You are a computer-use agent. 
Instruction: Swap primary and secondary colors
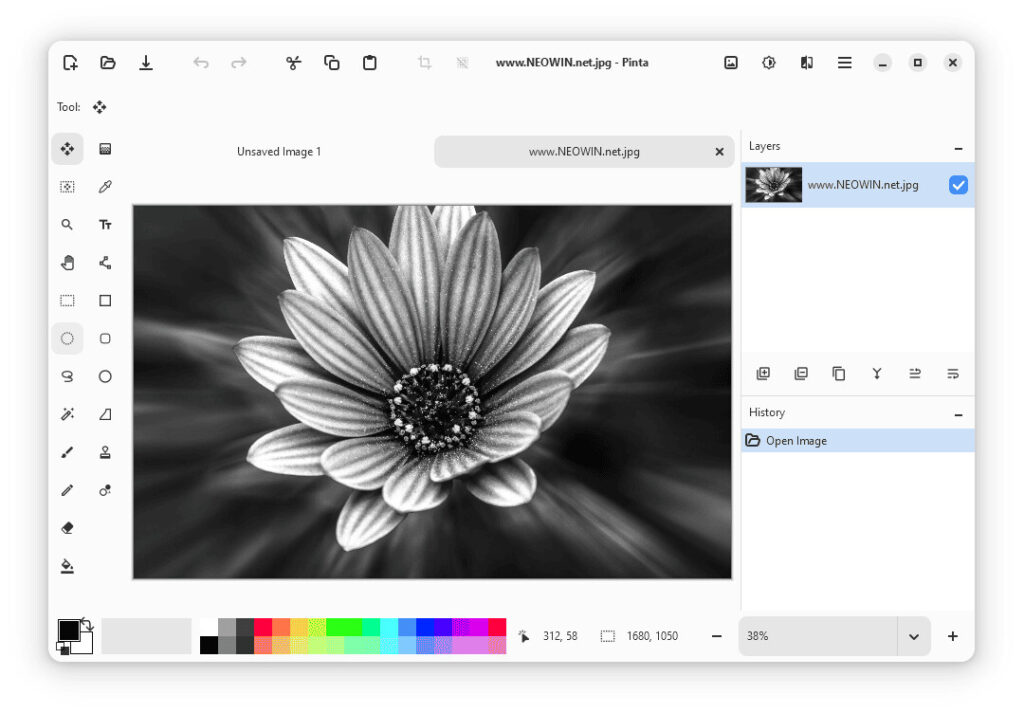86,624
